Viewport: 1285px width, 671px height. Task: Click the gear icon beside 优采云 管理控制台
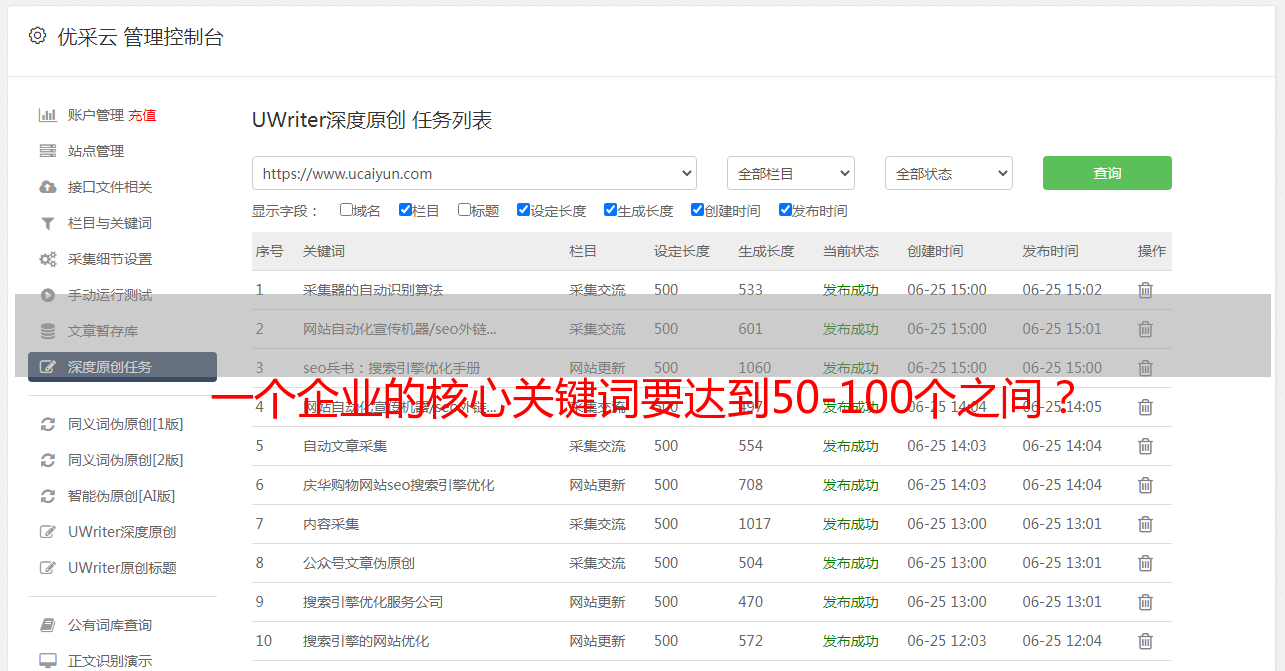click(37, 36)
